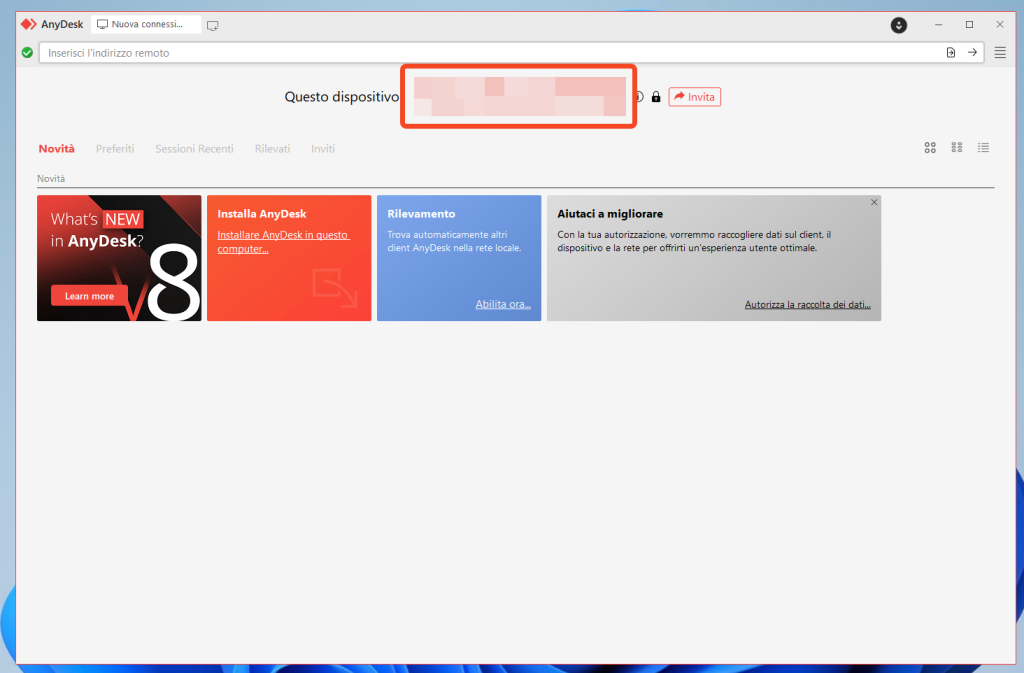1024x673 pixels.
Task: Click Installare AnyDesk in questo computer link
Action: 283,242
